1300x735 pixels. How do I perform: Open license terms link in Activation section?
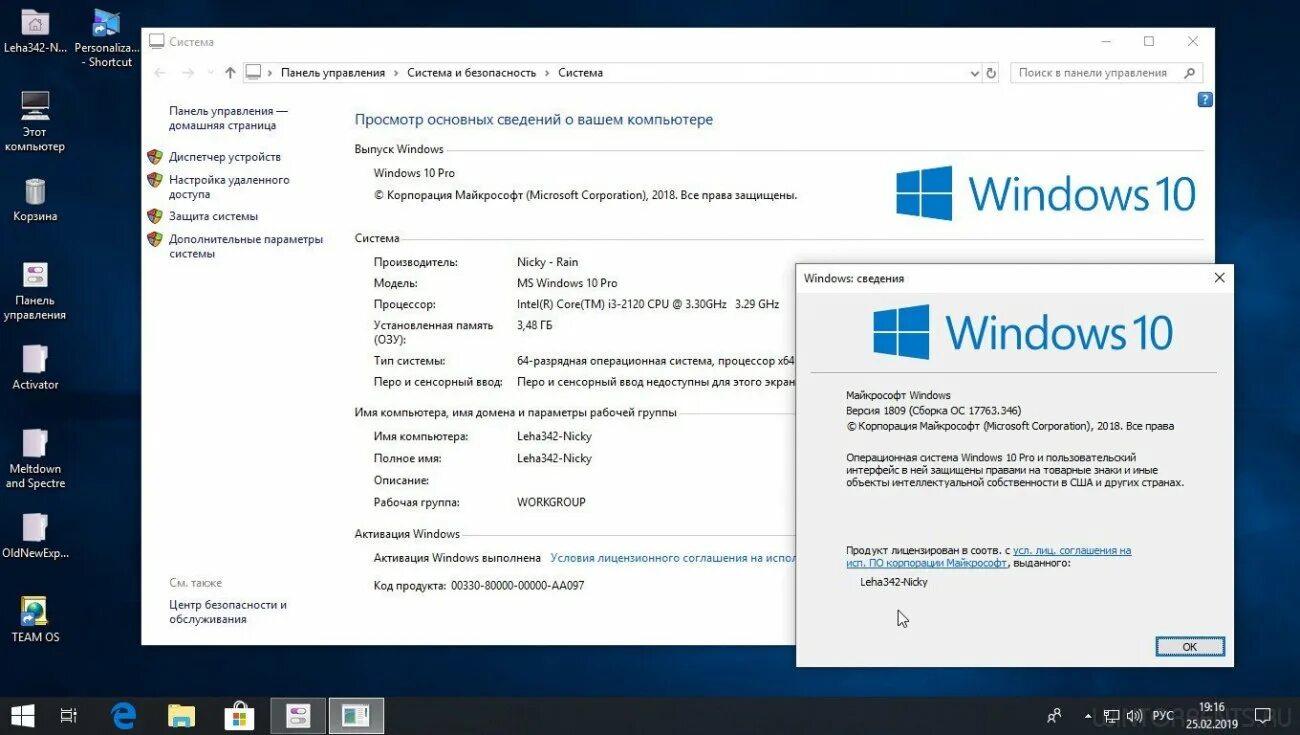pyautogui.click(x=672, y=558)
